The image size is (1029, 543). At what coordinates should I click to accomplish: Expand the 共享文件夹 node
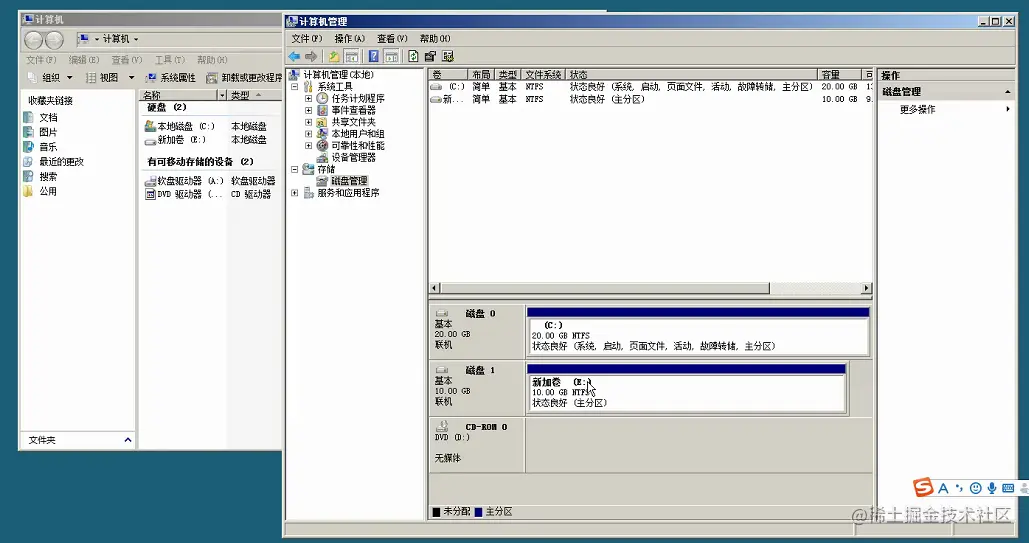pos(308,122)
